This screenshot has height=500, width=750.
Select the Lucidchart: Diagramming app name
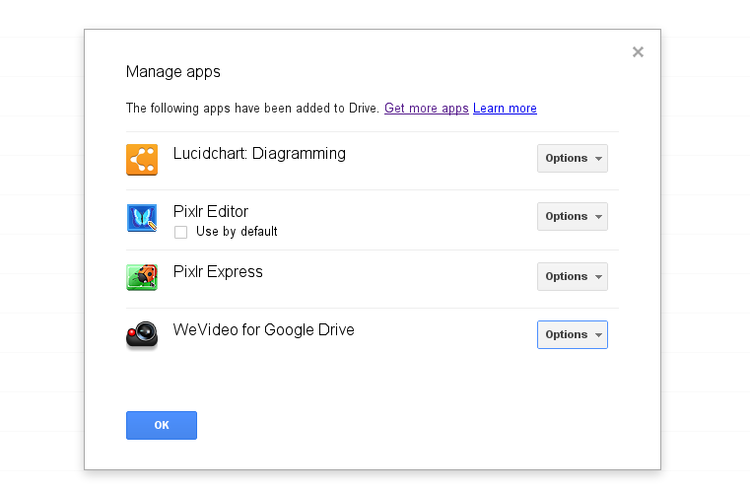click(259, 154)
